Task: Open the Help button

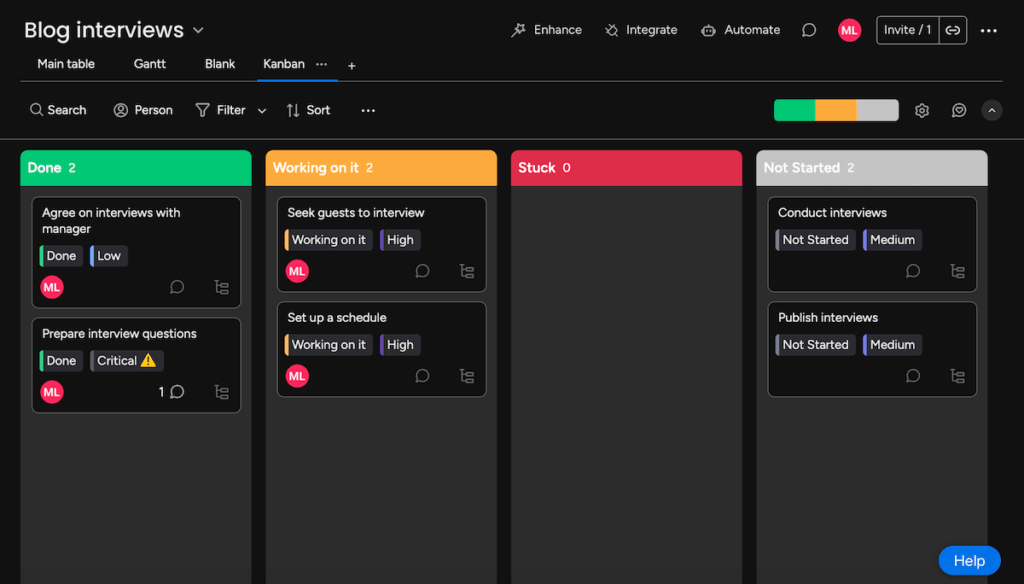Action: point(968,560)
